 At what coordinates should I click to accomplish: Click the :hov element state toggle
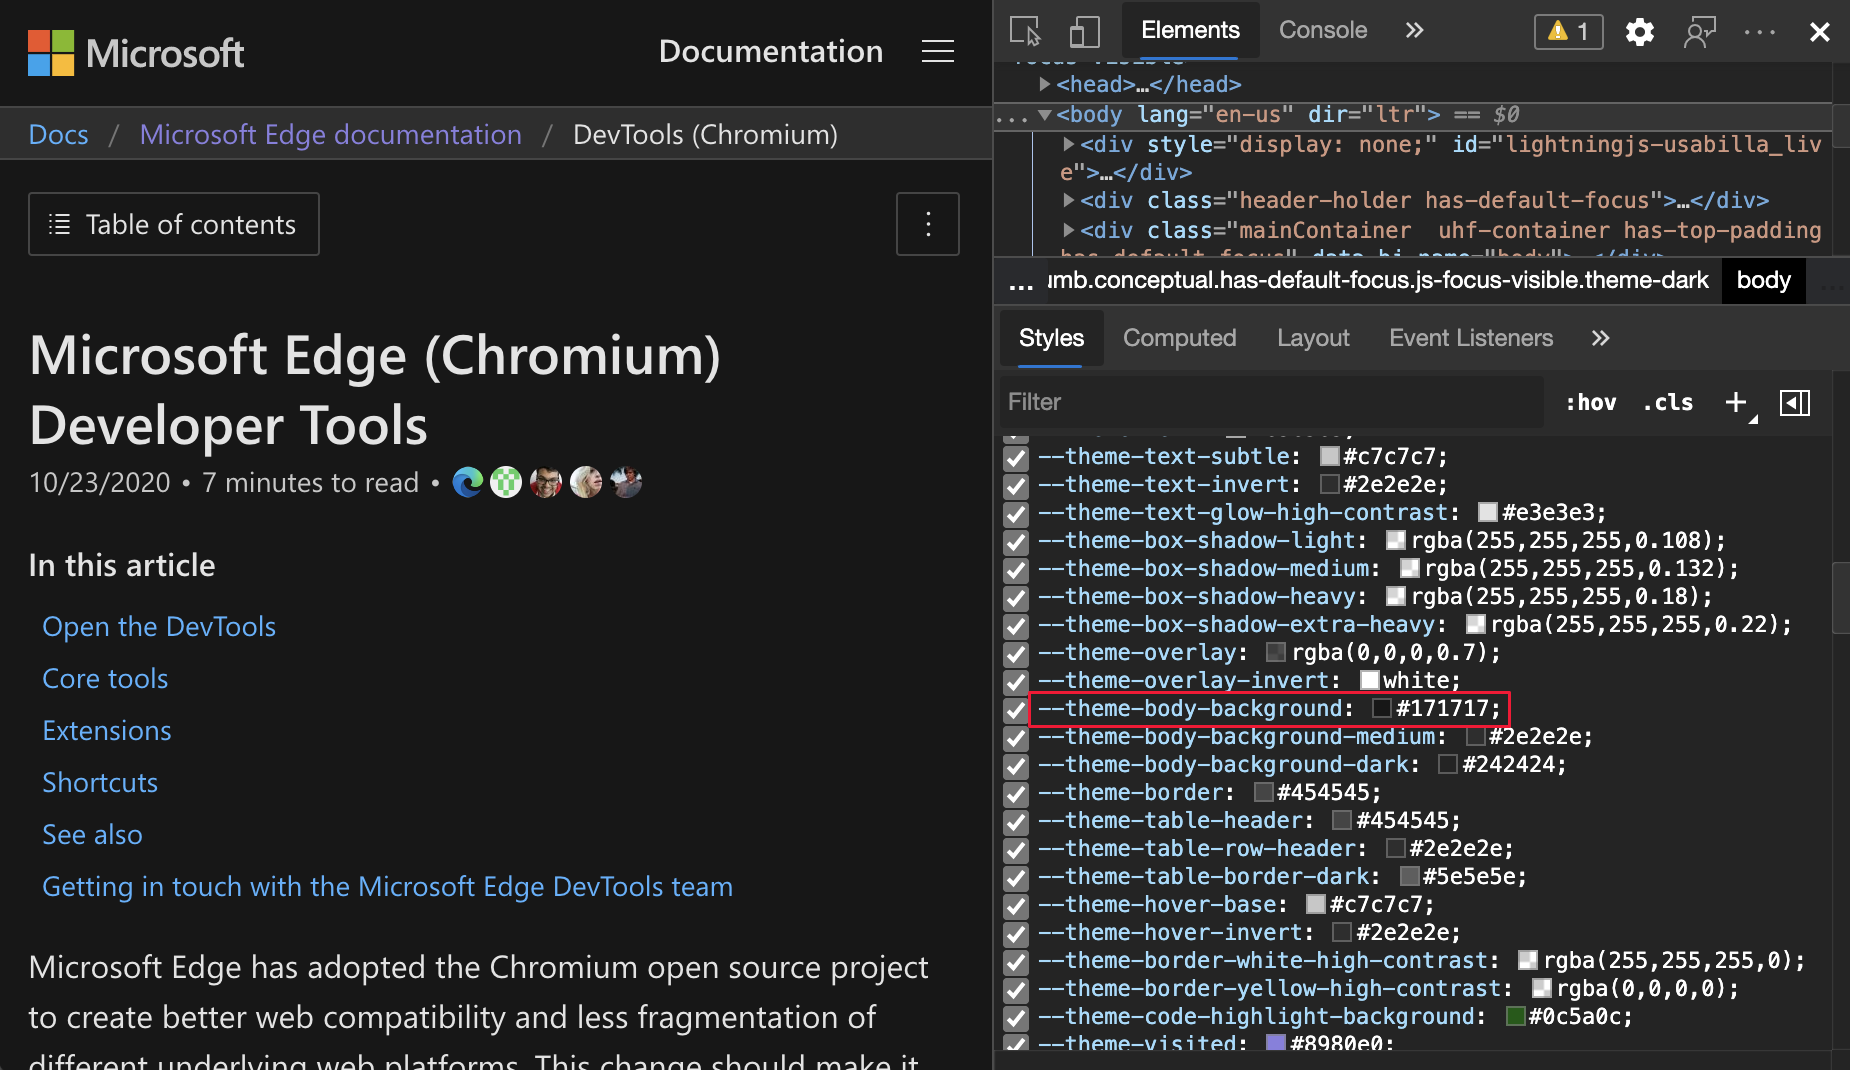pyautogui.click(x=1591, y=402)
